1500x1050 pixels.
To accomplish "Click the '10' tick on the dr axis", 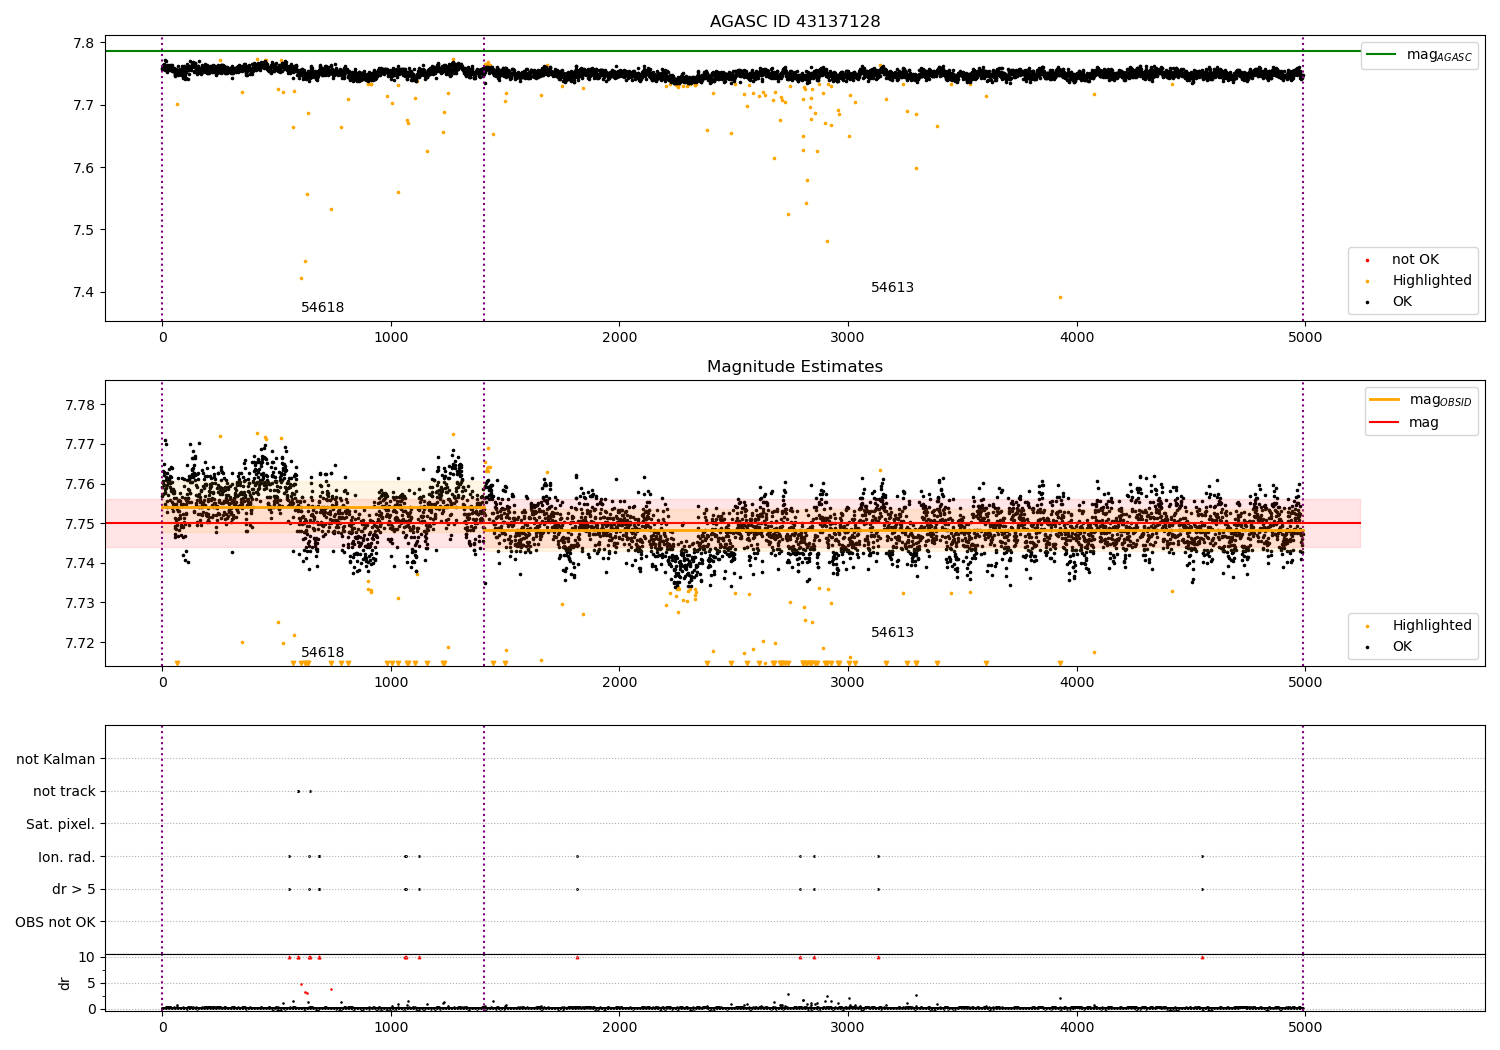I will [87, 957].
